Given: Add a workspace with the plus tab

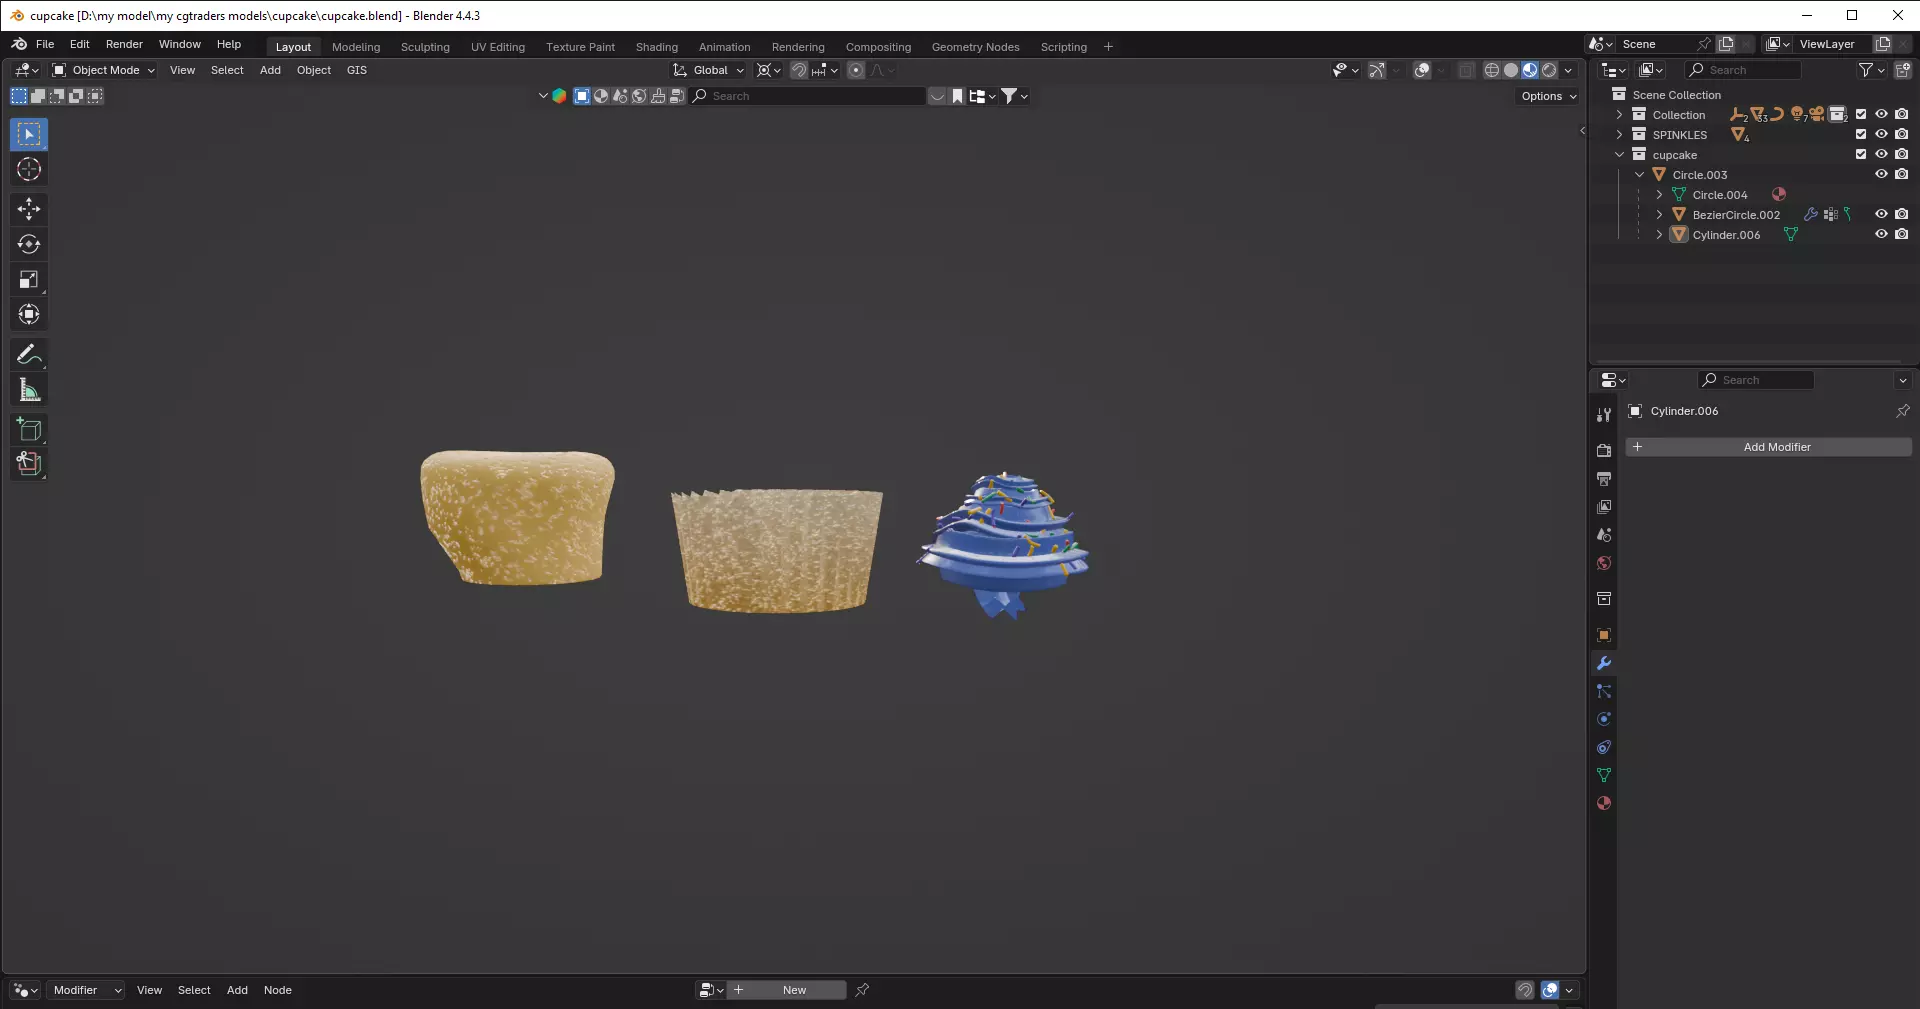Looking at the screenshot, I should pos(1108,47).
